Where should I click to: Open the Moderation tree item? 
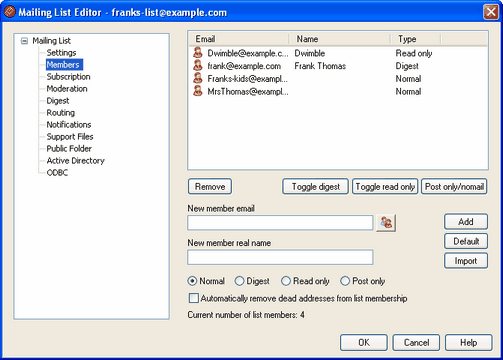(x=67, y=89)
